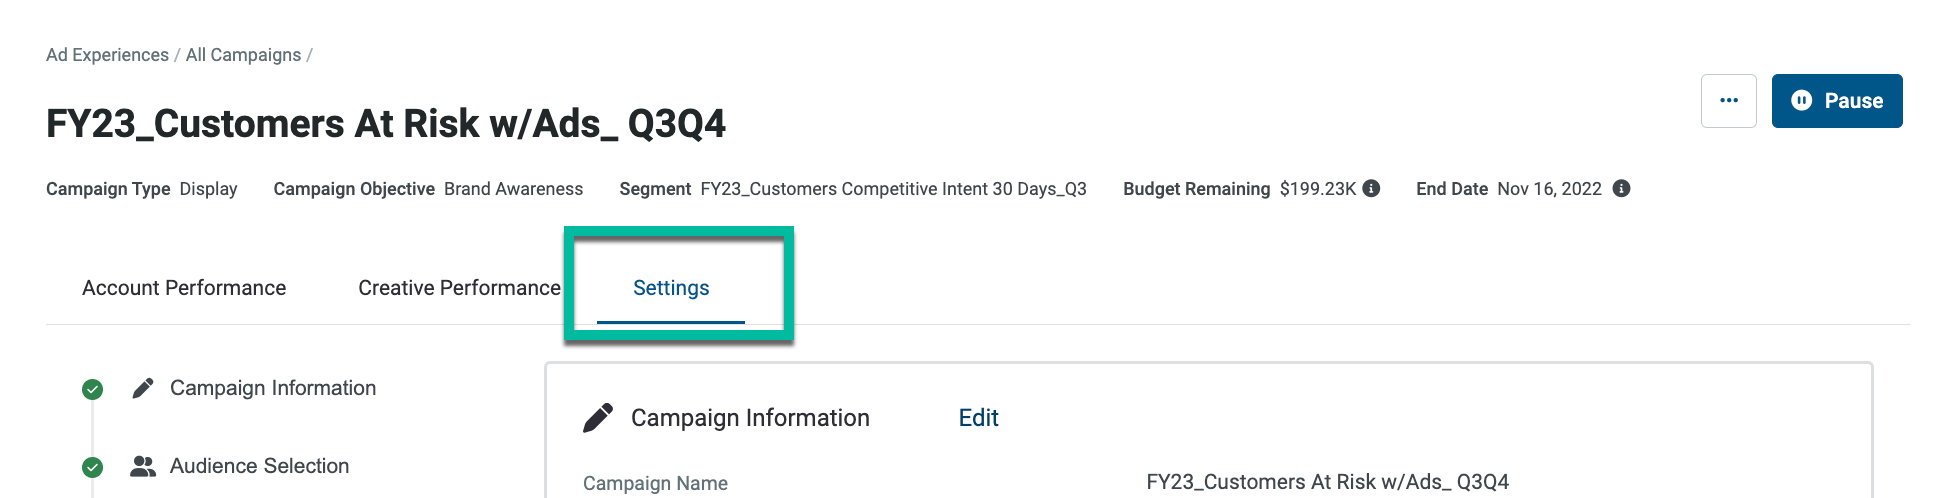
Task: Click the Campaign Name value field
Action: [1327, 482]
